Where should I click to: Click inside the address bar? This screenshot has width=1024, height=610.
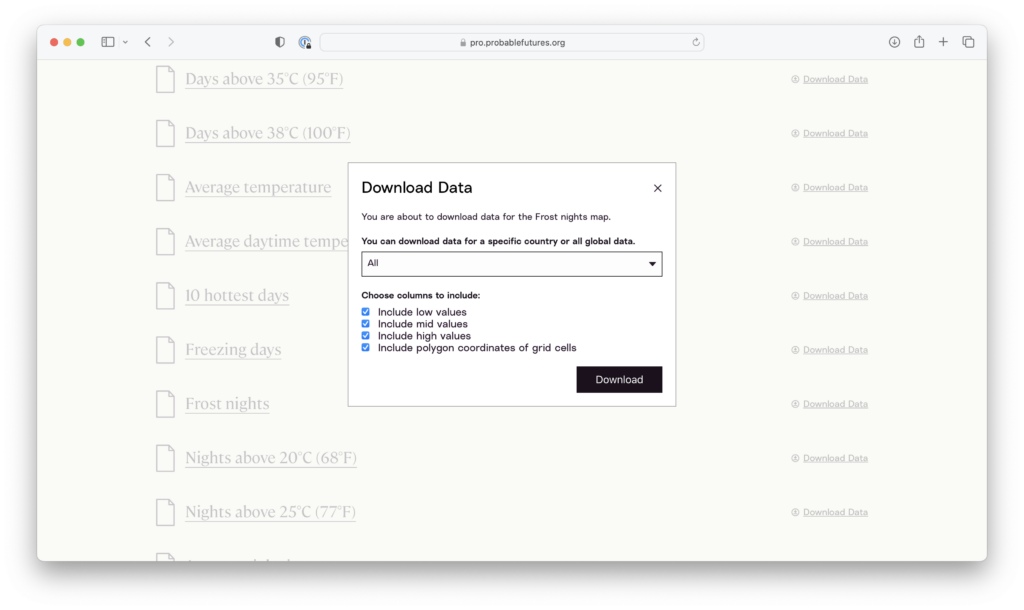click(x=512, y=41)
